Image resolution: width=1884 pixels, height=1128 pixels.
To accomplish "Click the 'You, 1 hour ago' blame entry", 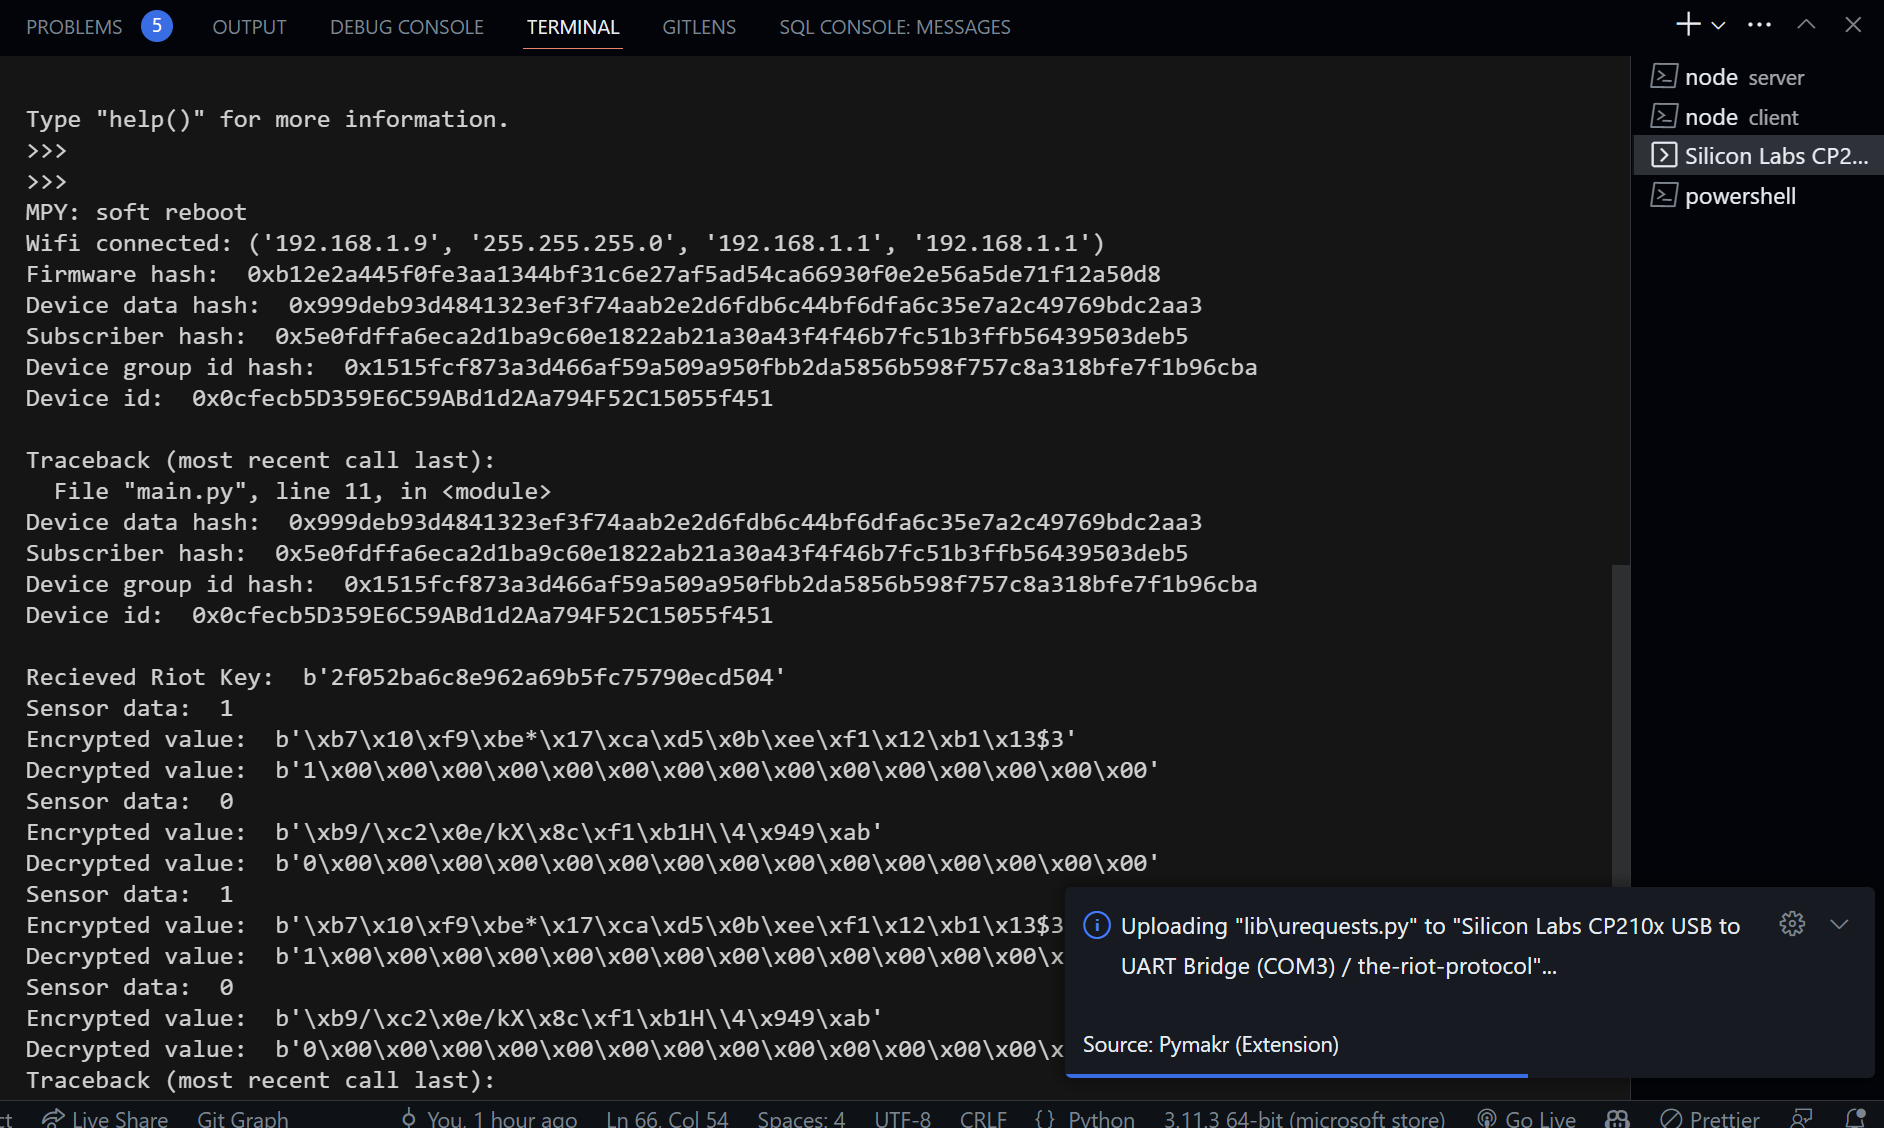I will click(502, 1118).
